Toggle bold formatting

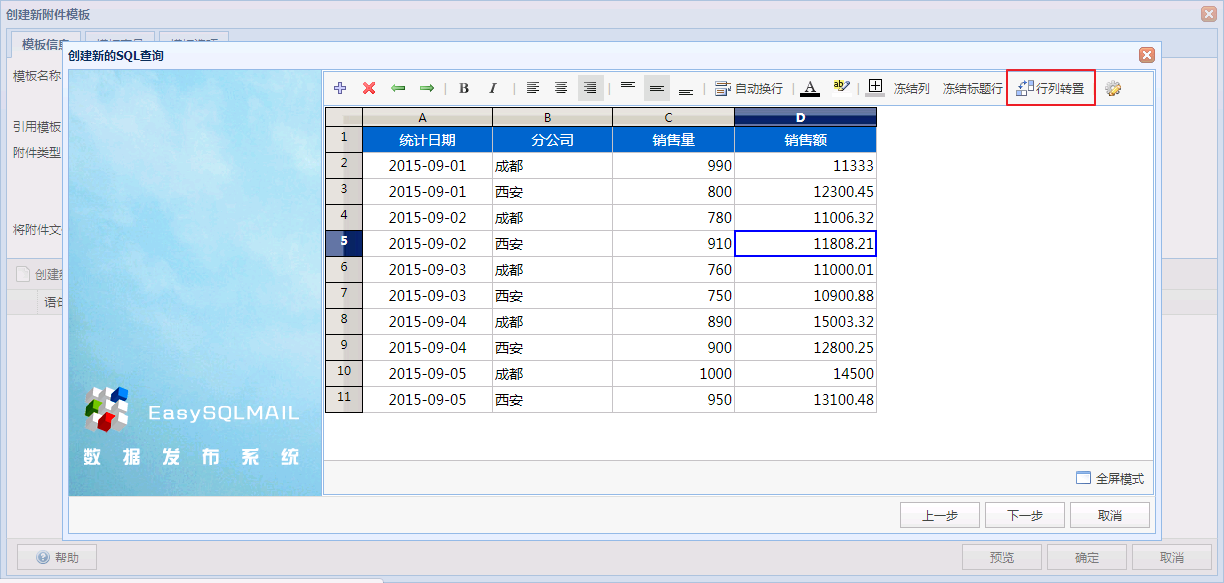coord(464,88)
